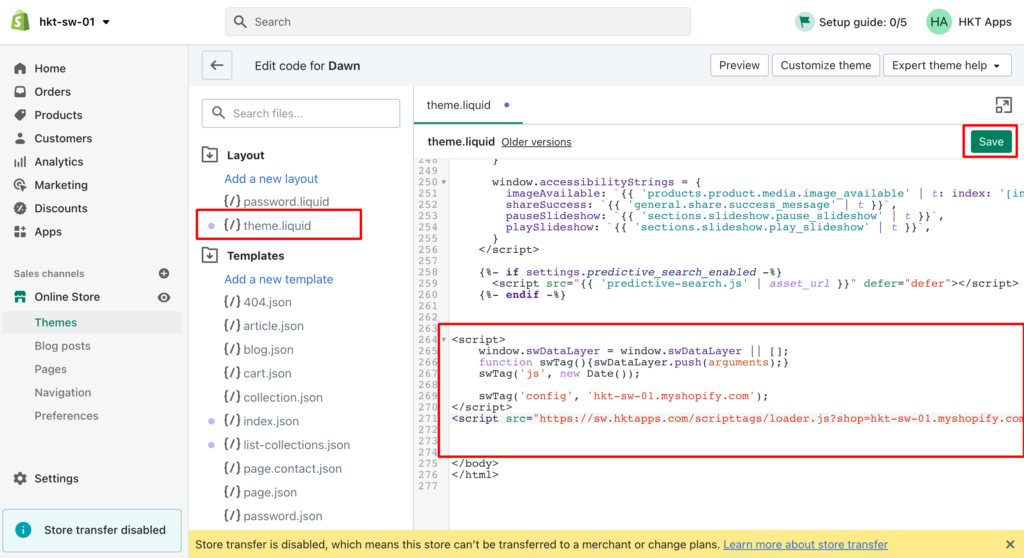Open Preferences under Online Store
The height and width of the screenshot is (558, 1024).
click(x=66, y=416)
